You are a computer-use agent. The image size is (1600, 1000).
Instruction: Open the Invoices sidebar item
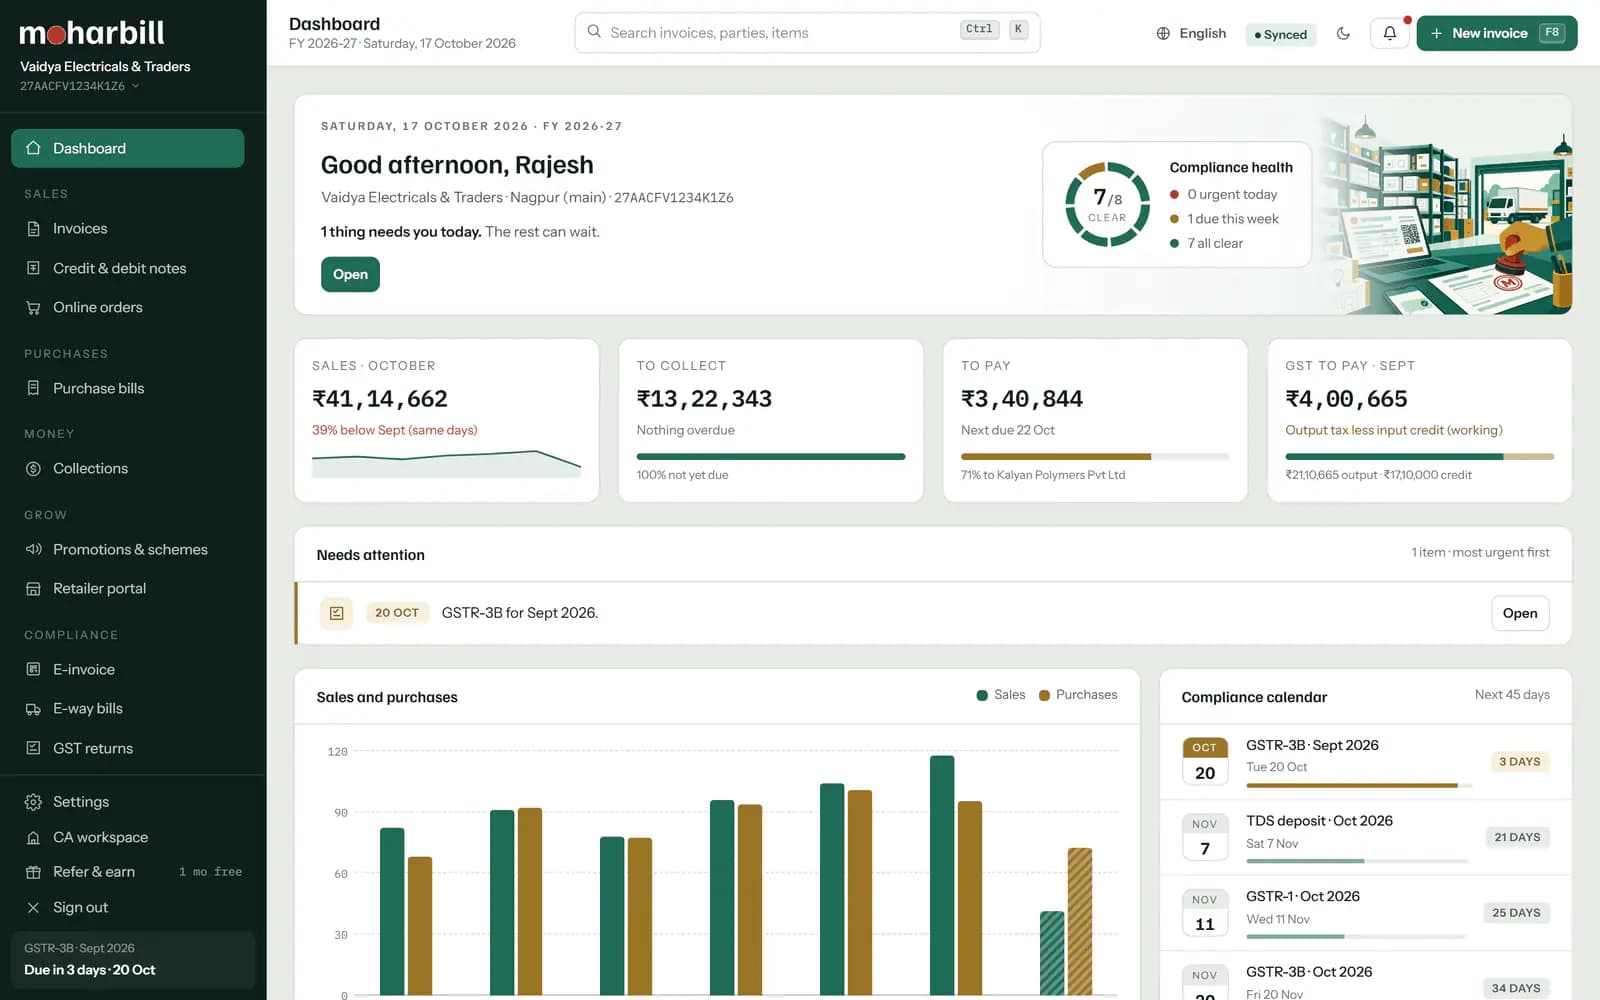[x=127, y=229]
